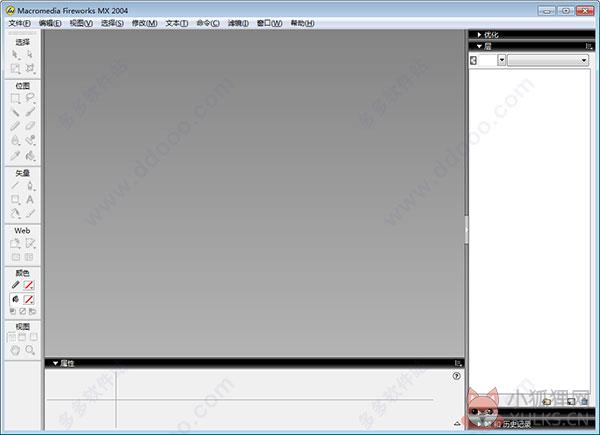Select the Hand tool
The width and height of the screenshot is (600, 435).
(x=15, y=350)
